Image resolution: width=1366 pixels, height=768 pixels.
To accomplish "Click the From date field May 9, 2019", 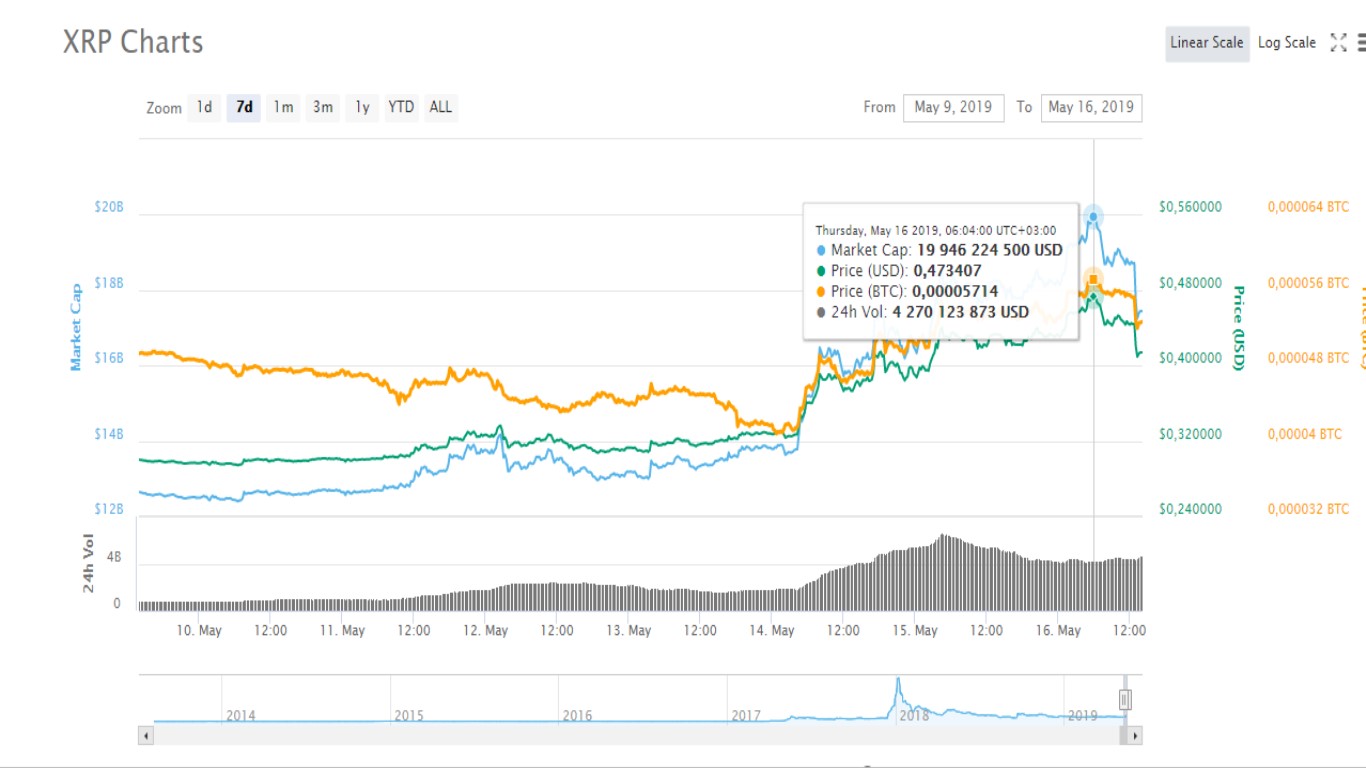I will tap(953, 107).
